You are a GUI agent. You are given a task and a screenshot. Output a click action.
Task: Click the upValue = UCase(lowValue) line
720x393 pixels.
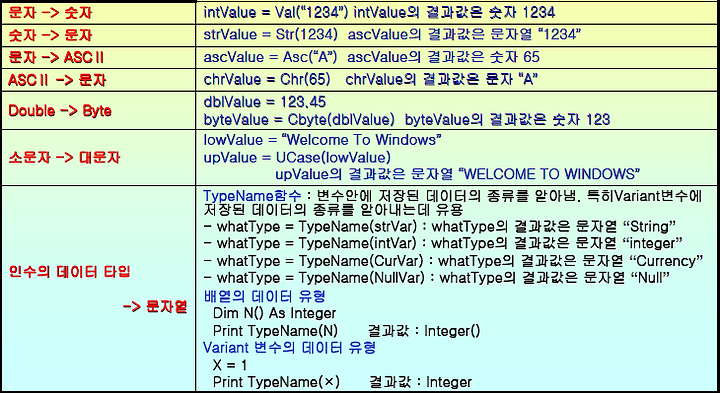point(297,157)
